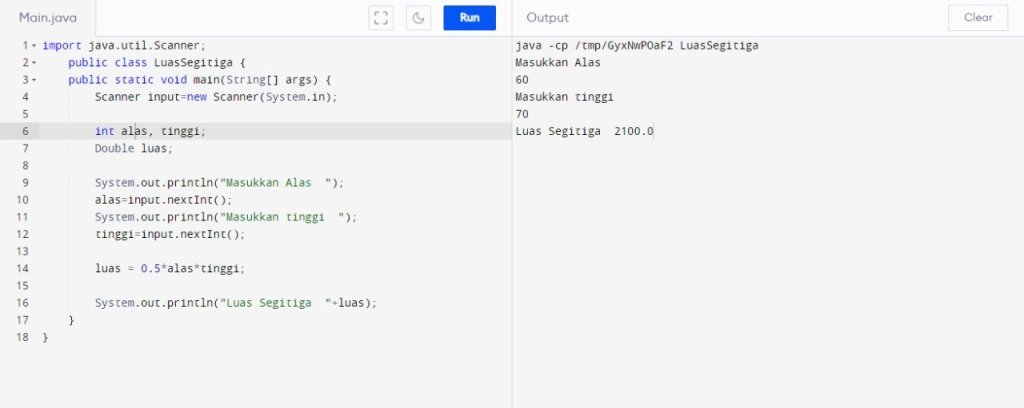This screenshot has height=408, width=1024.
Task: Select the Main.java tab
Action: [48, 18]
